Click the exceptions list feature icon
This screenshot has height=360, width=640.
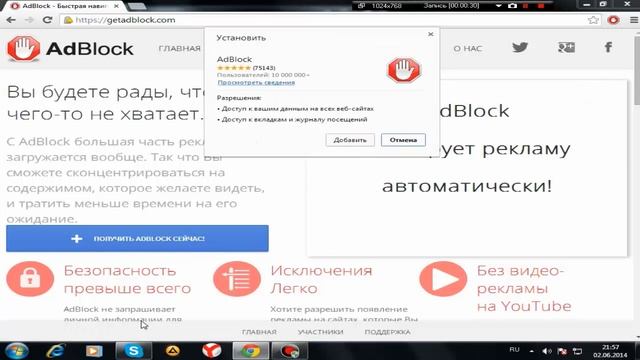237,279
